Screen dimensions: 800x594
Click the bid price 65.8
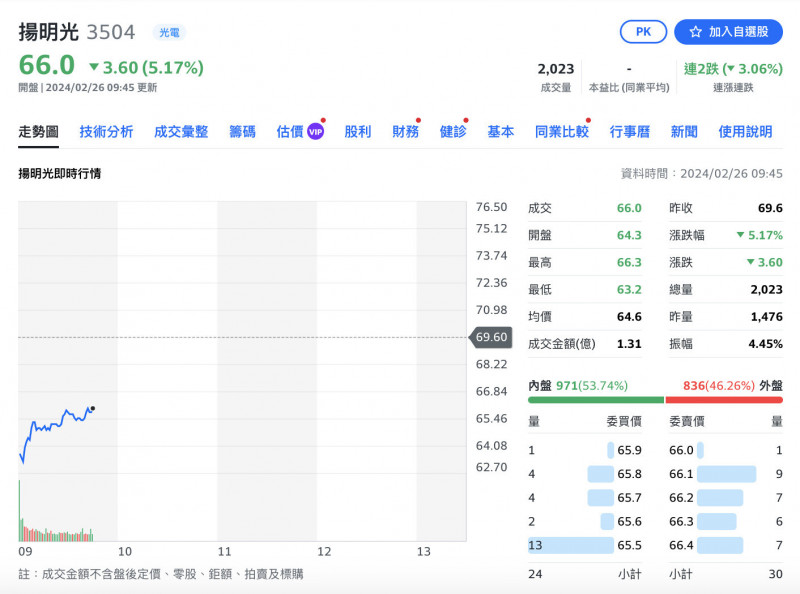pyautogui.click(x=630, y=474)
